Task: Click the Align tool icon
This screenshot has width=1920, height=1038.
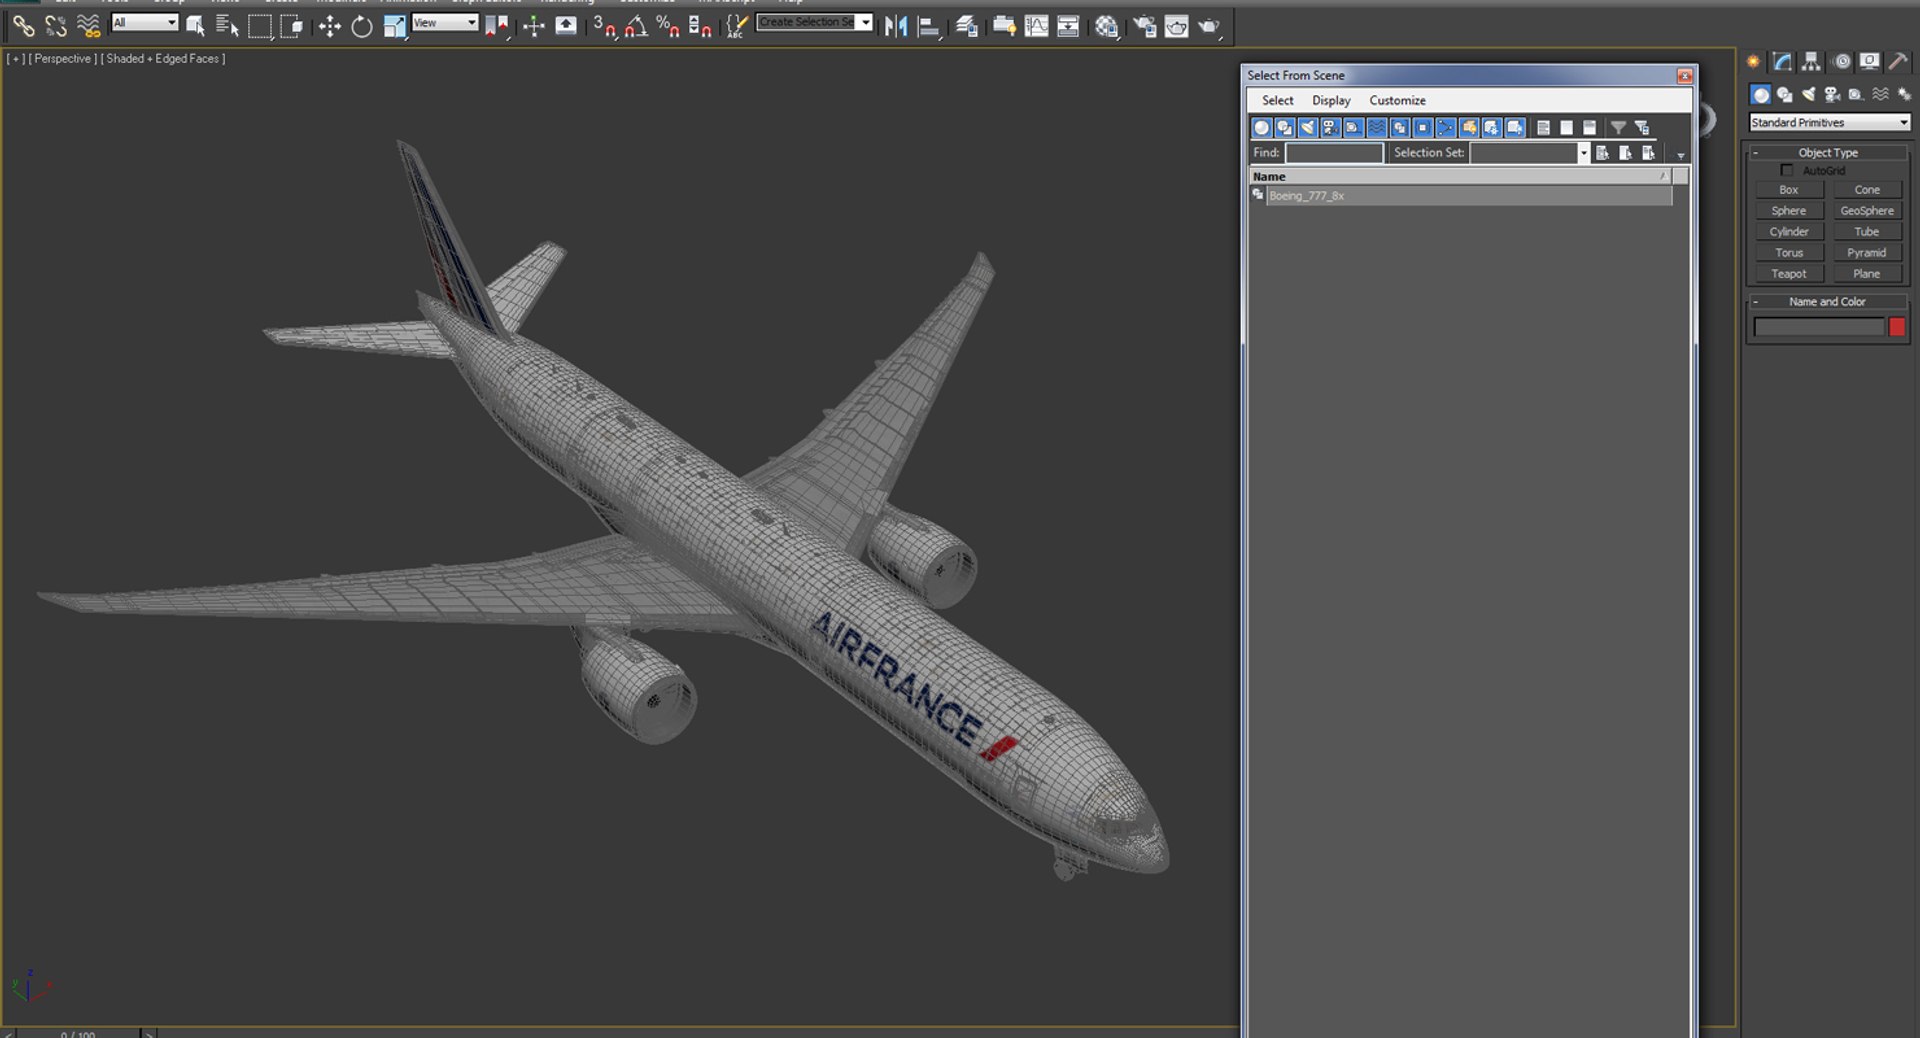Action: pyautogui.click(x=929, y=26)
